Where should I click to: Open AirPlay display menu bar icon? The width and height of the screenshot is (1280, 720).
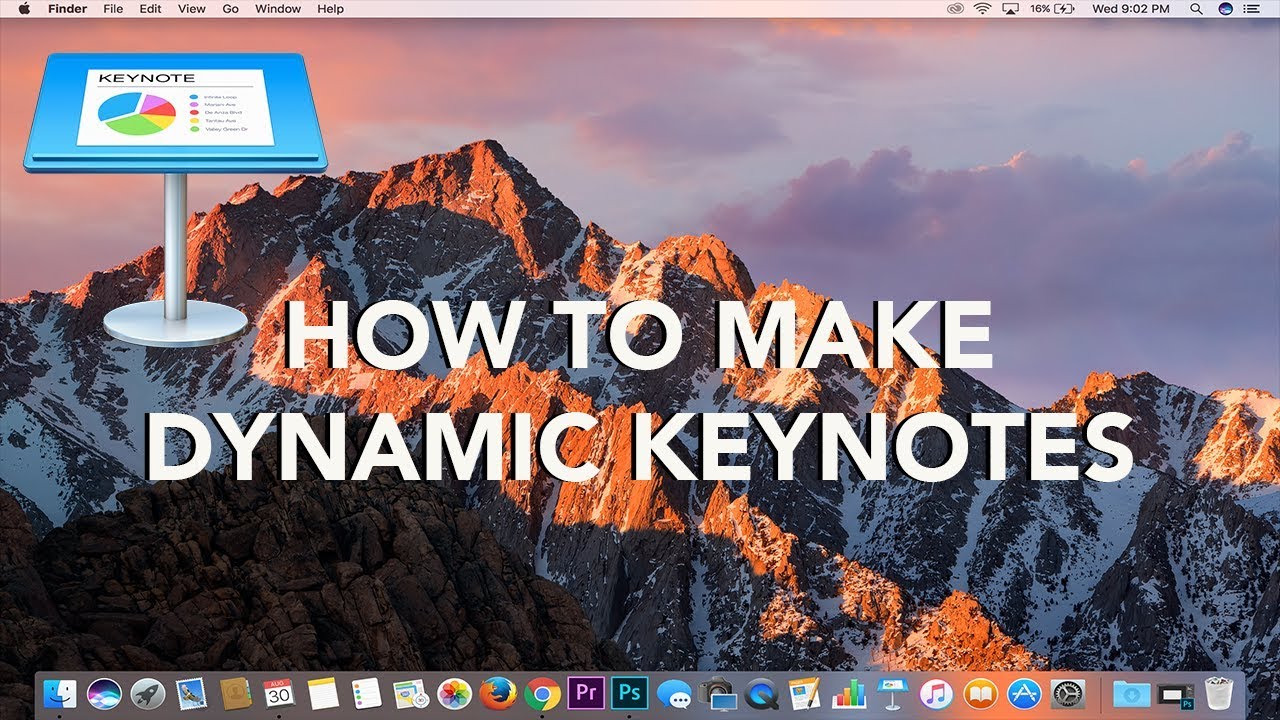[1010, 9]
